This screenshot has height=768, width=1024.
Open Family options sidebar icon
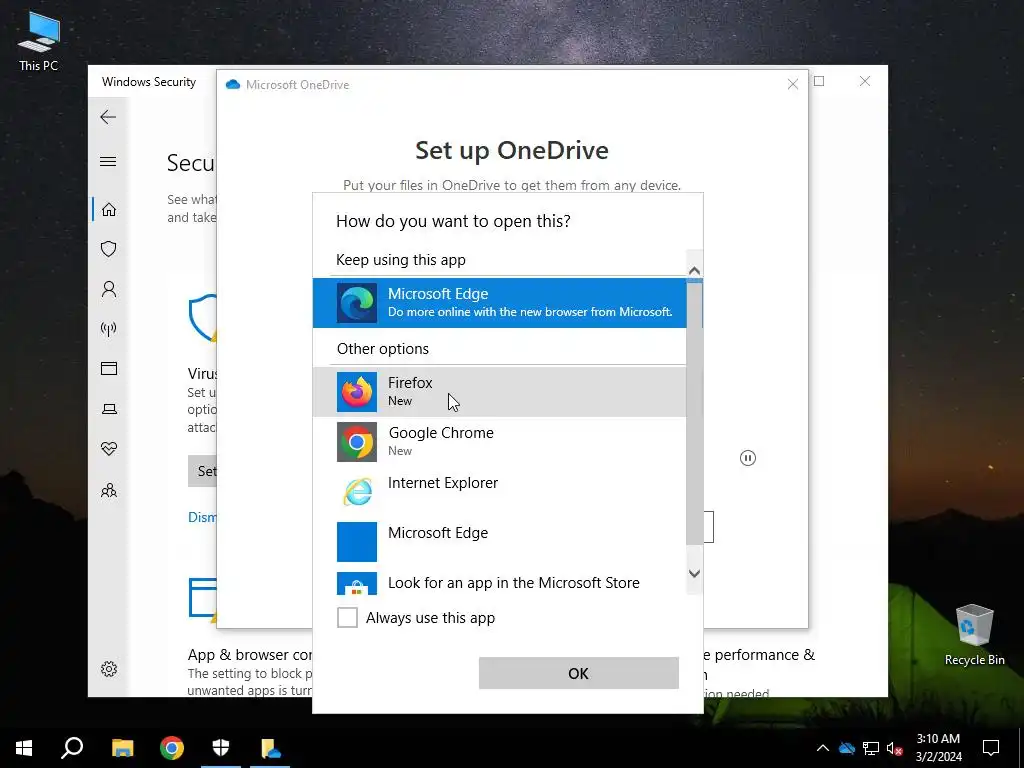(109, 490)
